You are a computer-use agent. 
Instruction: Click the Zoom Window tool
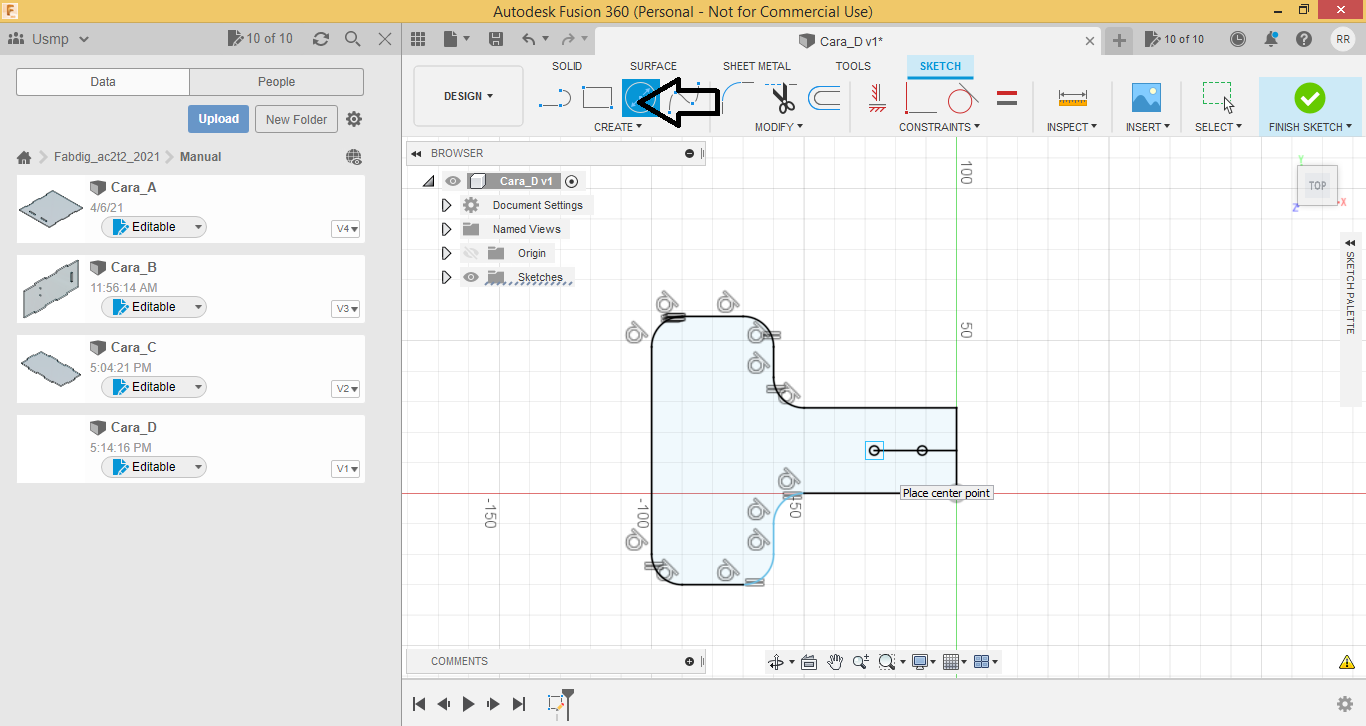pos(886,662)
